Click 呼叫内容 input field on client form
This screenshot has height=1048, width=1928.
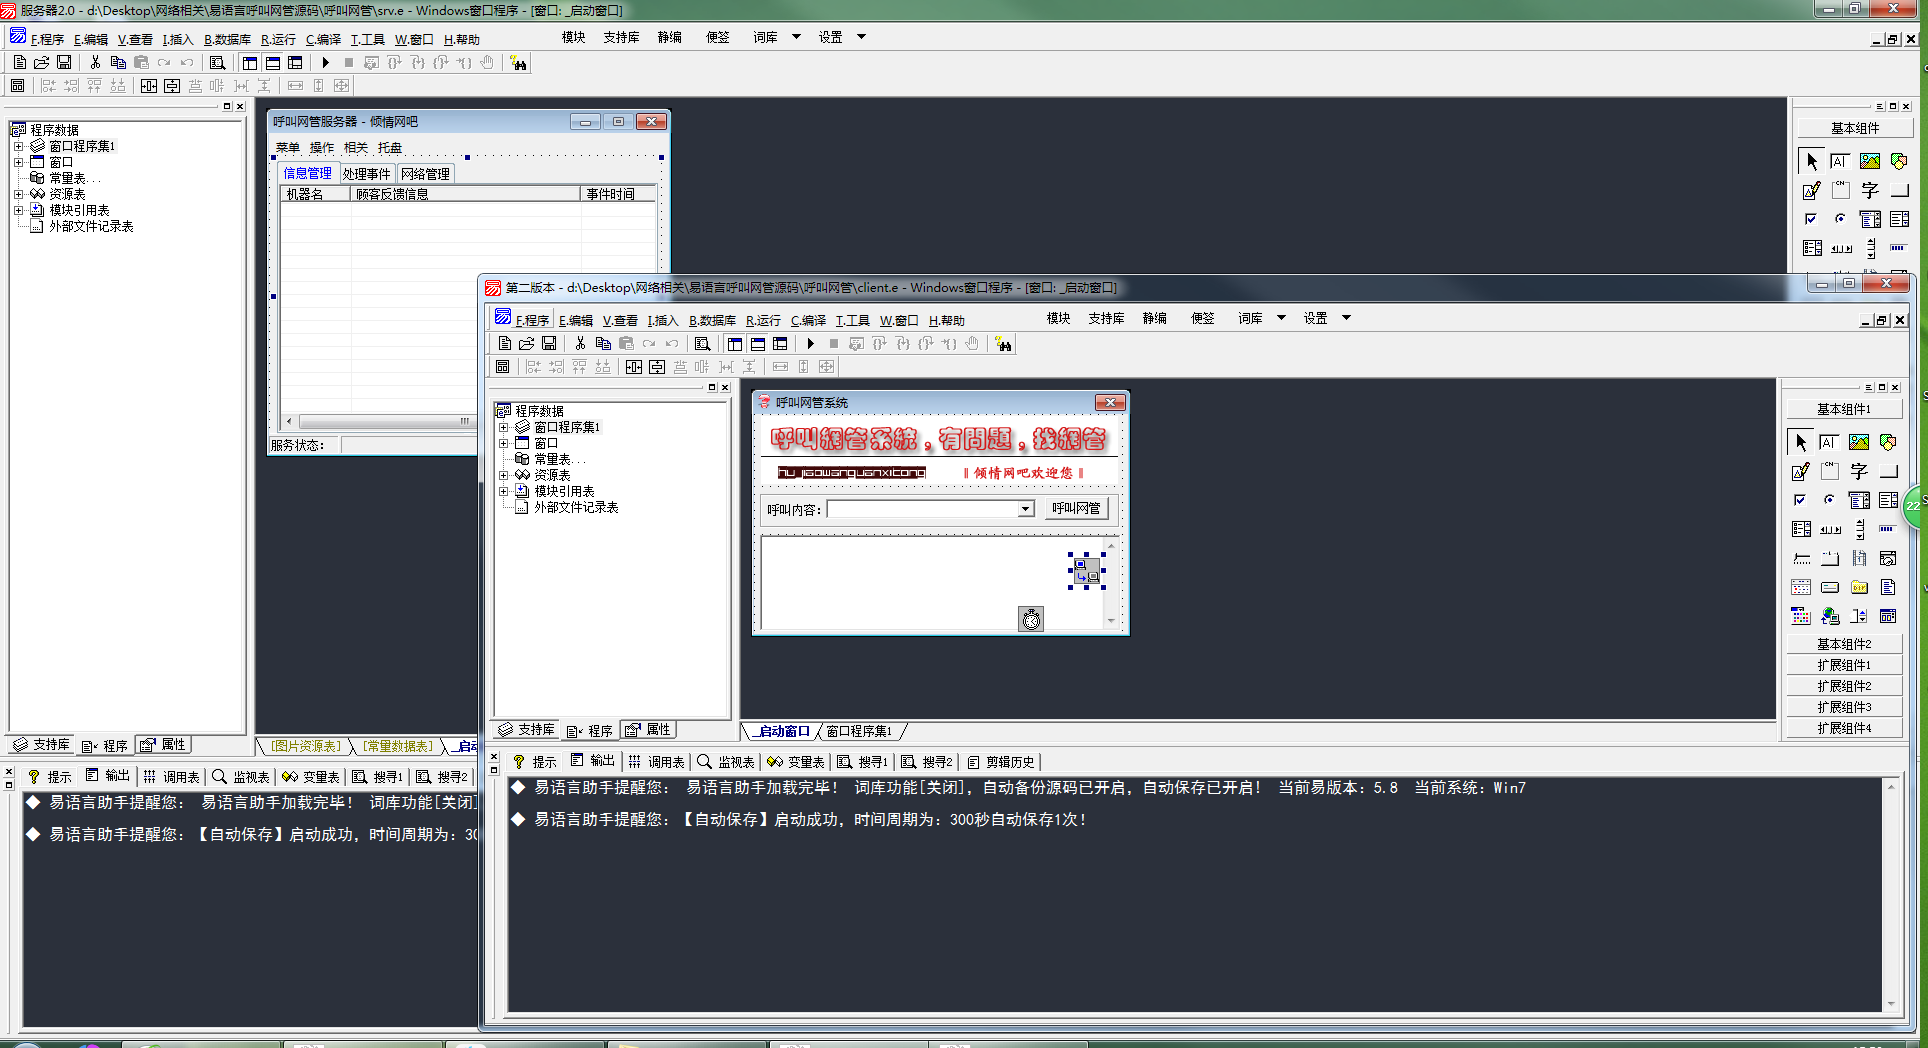(x=922, y=509)
